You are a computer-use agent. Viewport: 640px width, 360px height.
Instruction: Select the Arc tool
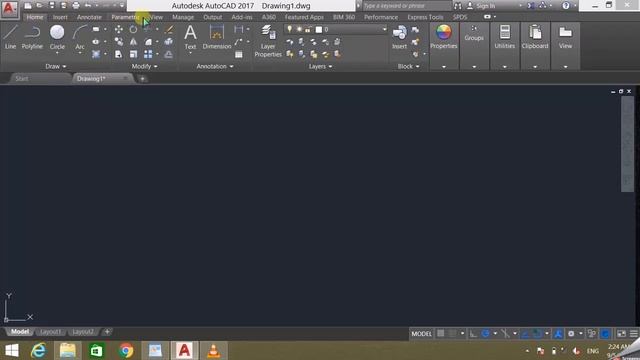[80, 37]
